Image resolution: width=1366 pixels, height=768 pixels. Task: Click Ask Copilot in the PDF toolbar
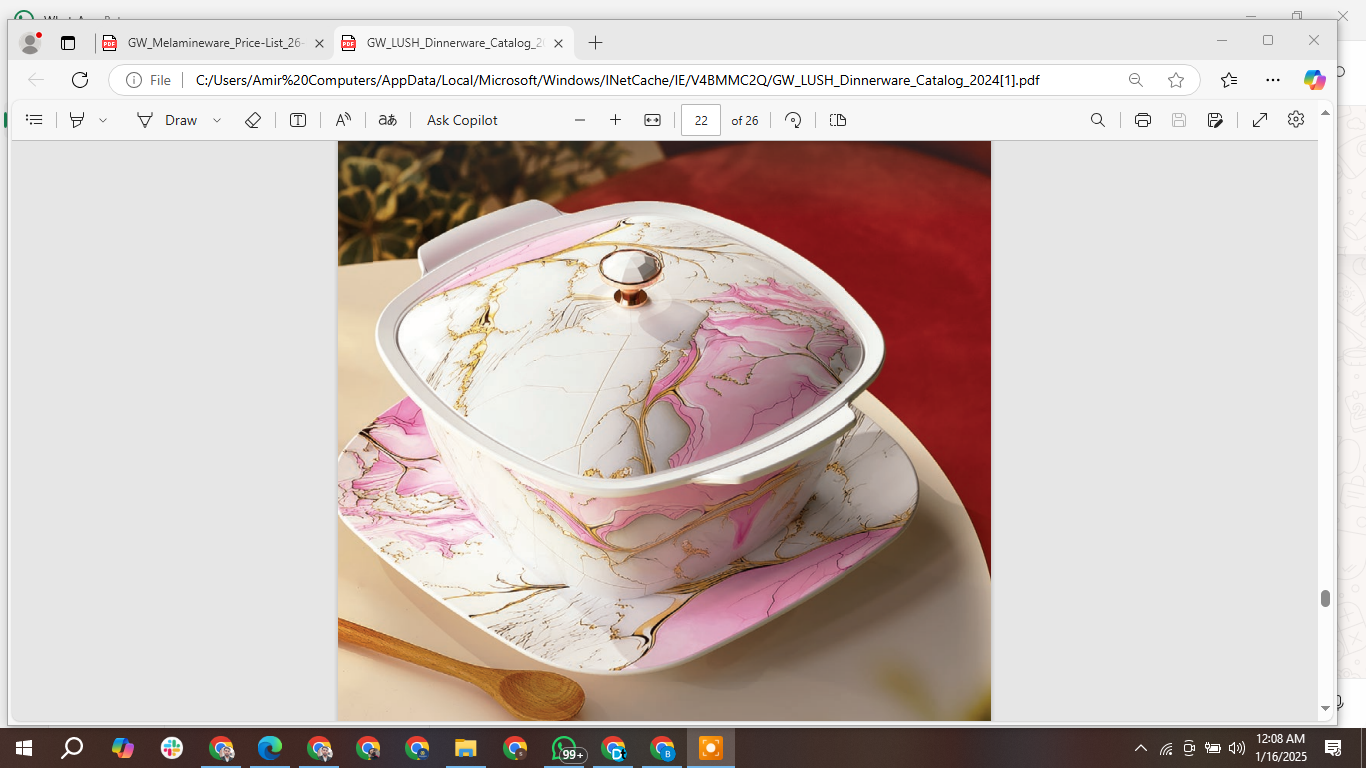[462, 120]
